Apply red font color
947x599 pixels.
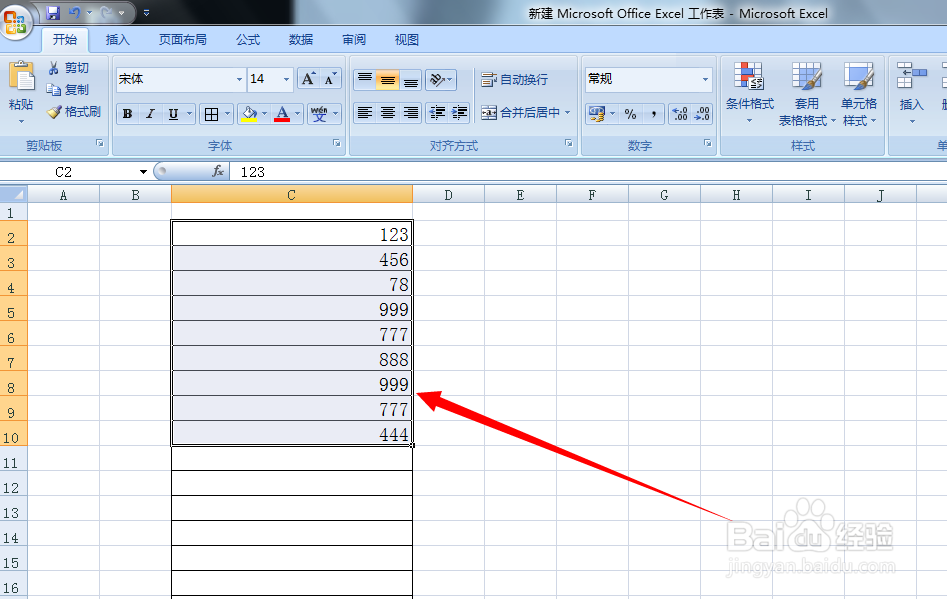[282, 114]
